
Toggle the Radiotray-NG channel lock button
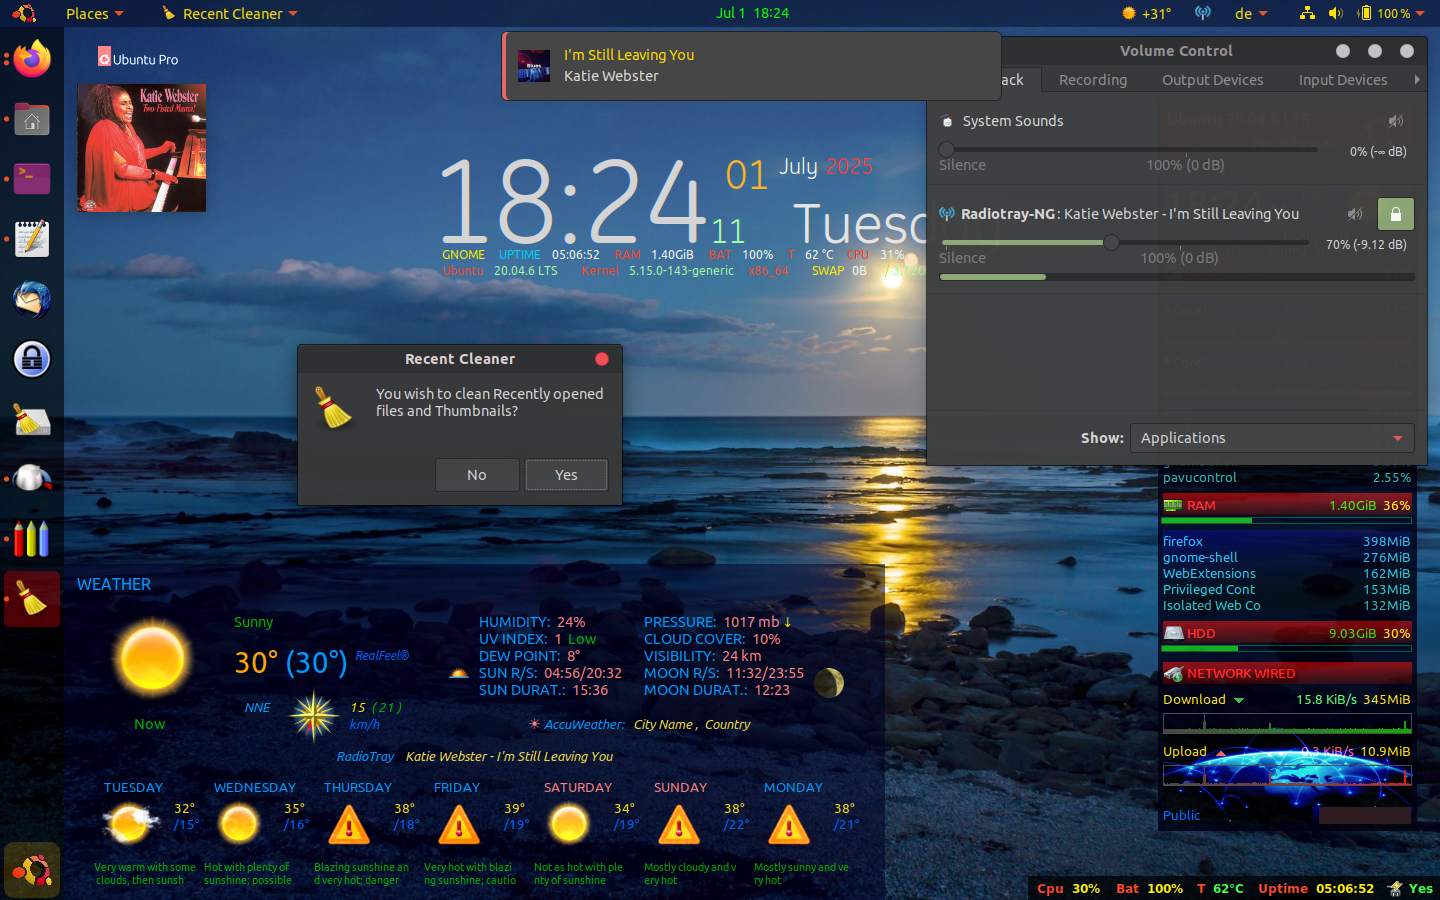click(x=1396, y=214)
